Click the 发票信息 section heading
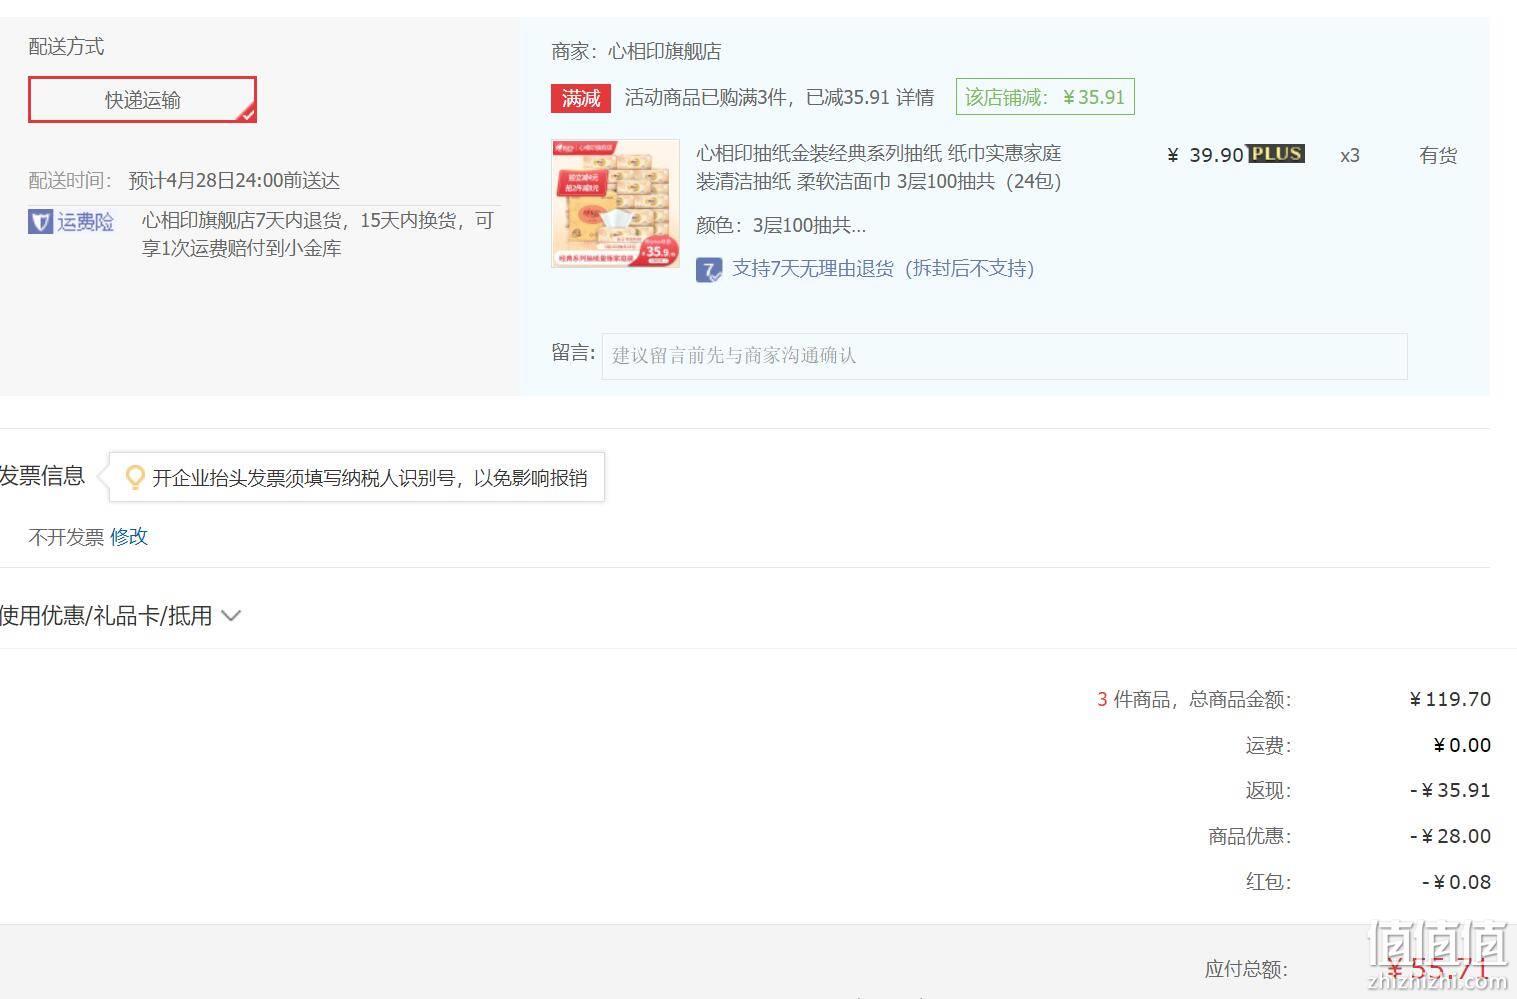This screenshot has width=1517, height=999. tap(42, 476)
